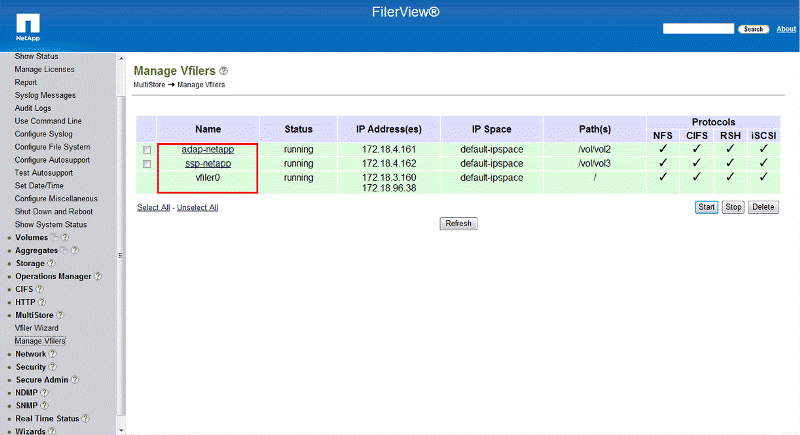Open the adap-netapp vfiler link

pyautogui.click(x=208, y=149)
